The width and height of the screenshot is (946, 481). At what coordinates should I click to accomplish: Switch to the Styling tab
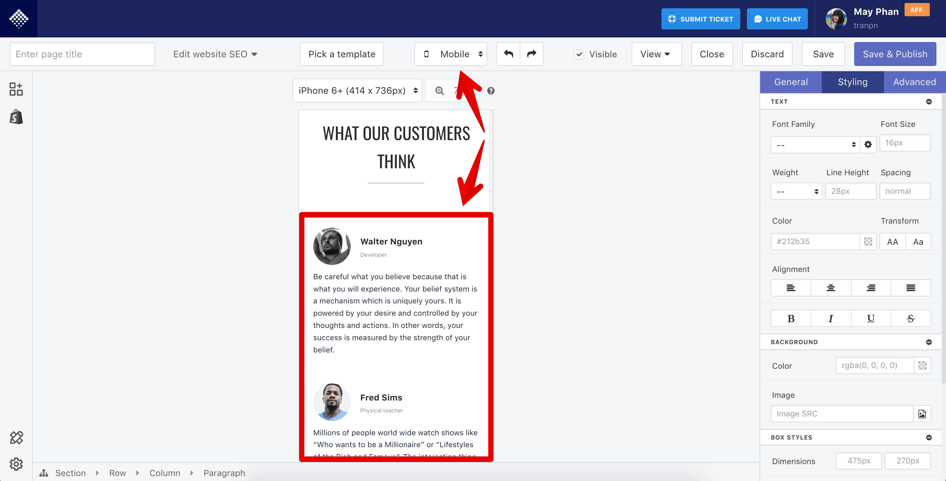tap(852, 82)
